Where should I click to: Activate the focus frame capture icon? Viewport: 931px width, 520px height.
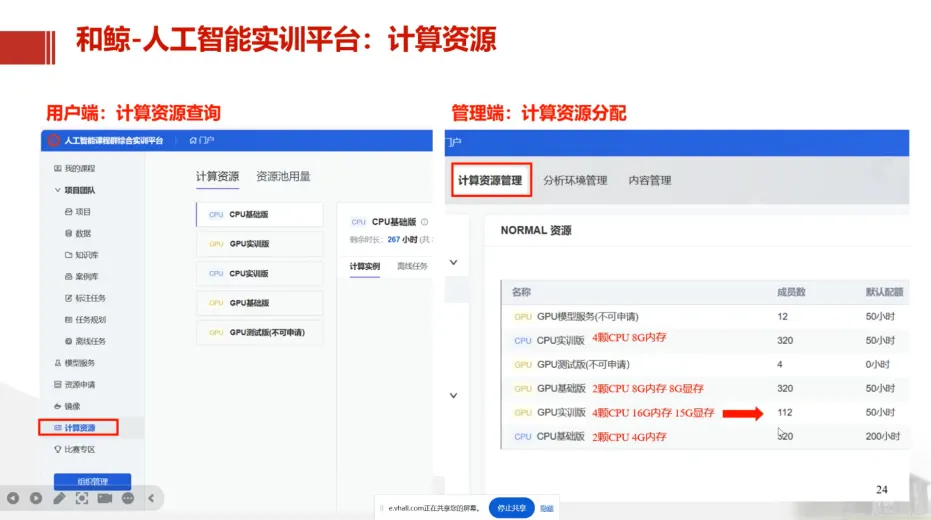(82, 498)
